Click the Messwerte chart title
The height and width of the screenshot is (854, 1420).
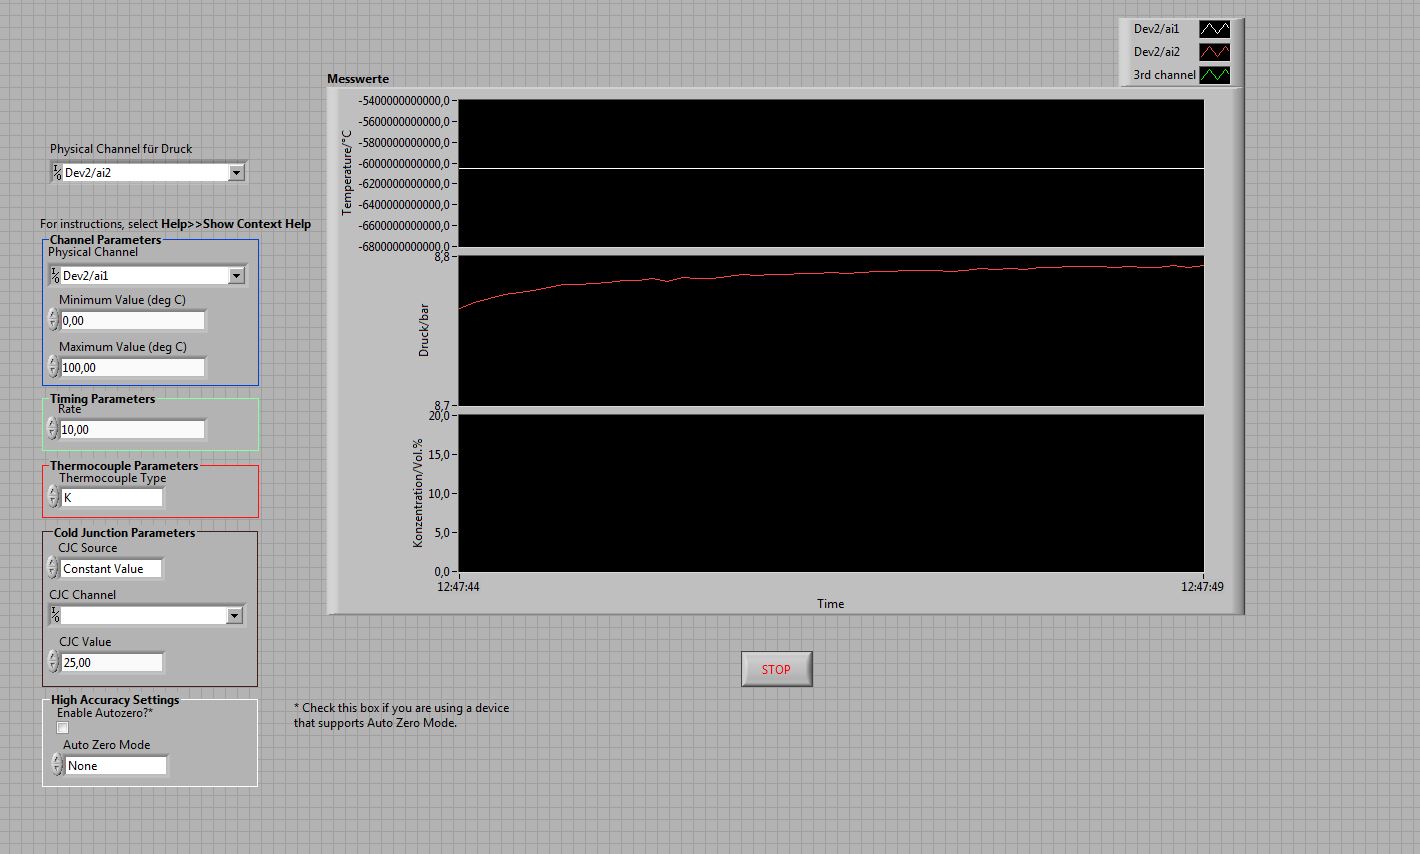click(358, 79)
